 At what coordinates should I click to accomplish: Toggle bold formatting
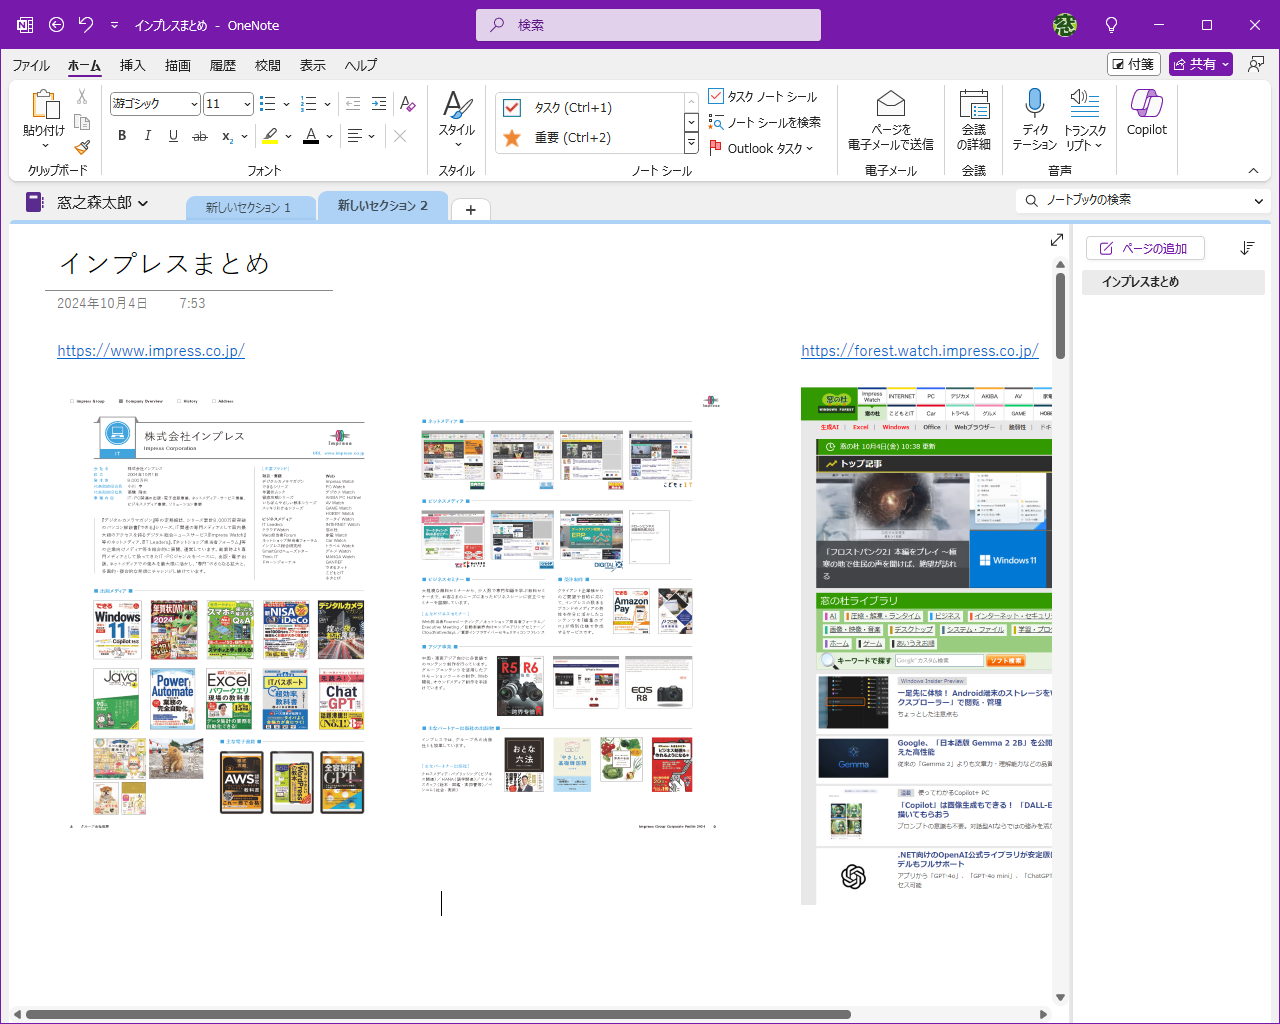[x=122, y=136]
